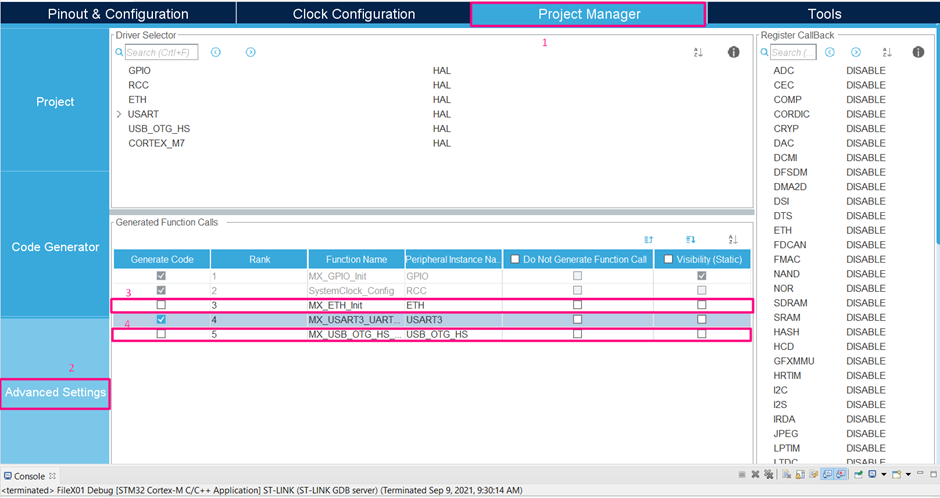Image resolution: width=940 pixels, height=498 pixels.
Task: Toggle console scroll lock
Action: pos(800,475)
